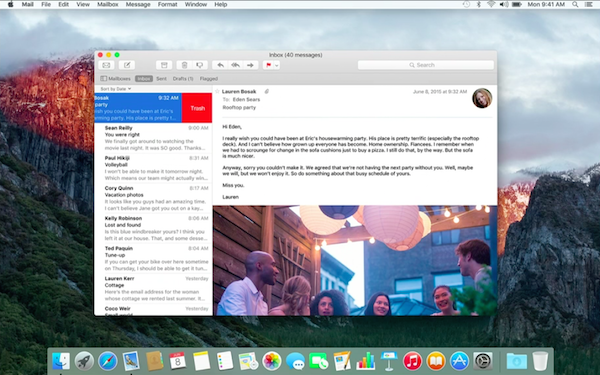This screenshot has height=375, width=600.
Task: Click the red Trash swipe button
Action: click(x=197, y=108)
